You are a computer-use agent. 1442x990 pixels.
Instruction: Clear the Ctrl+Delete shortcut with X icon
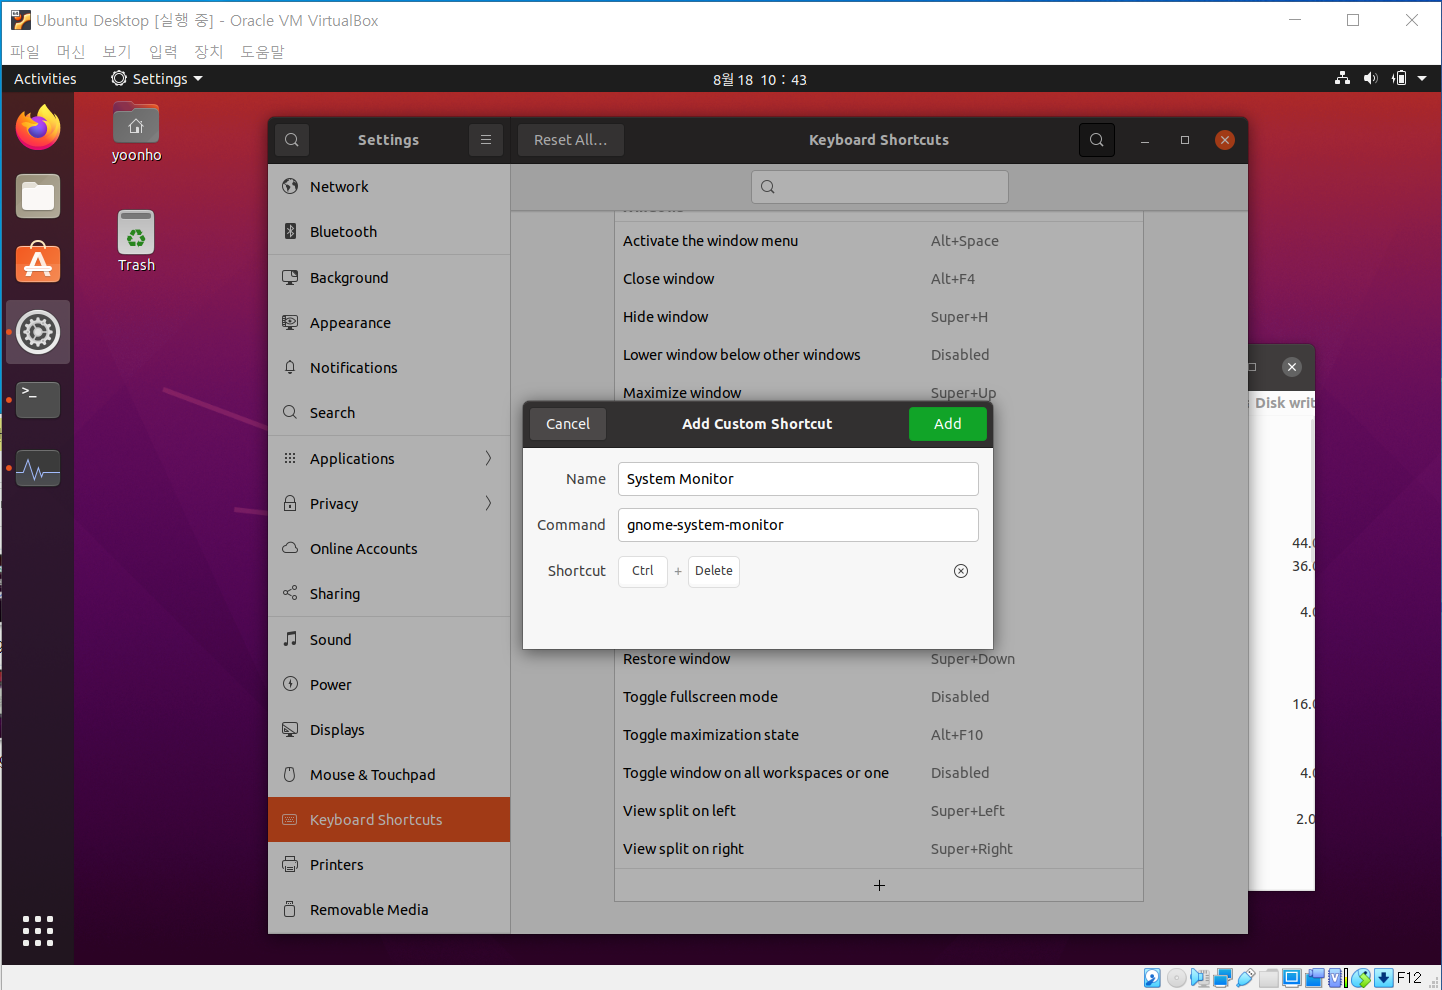point(961,571)
